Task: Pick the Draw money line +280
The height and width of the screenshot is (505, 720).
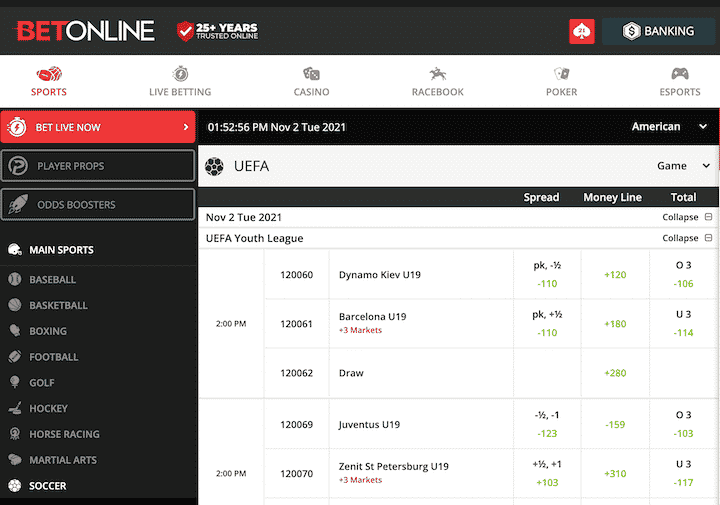Action: [x=615, y=373]
